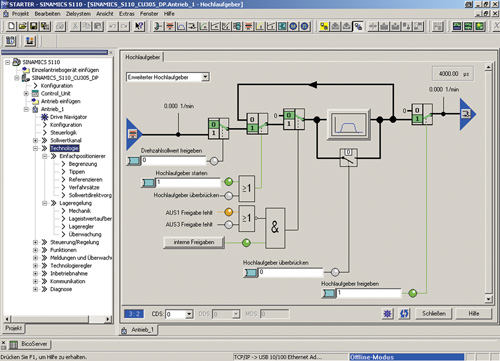Viewport: 500px width, 361px height.
Task: Click the blue refresh arrows icon
Action: coord(404,314)
